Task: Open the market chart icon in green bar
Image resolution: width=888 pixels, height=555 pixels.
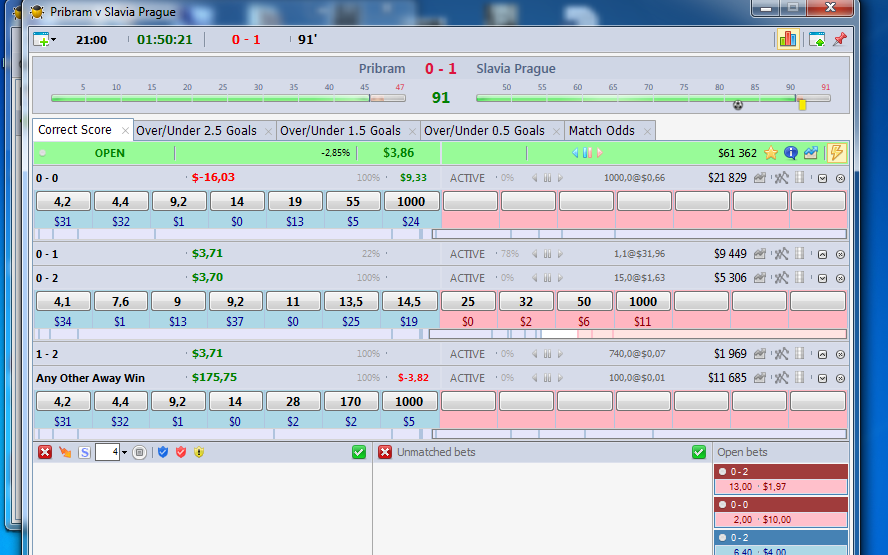Action: click(x=810, y=153)
